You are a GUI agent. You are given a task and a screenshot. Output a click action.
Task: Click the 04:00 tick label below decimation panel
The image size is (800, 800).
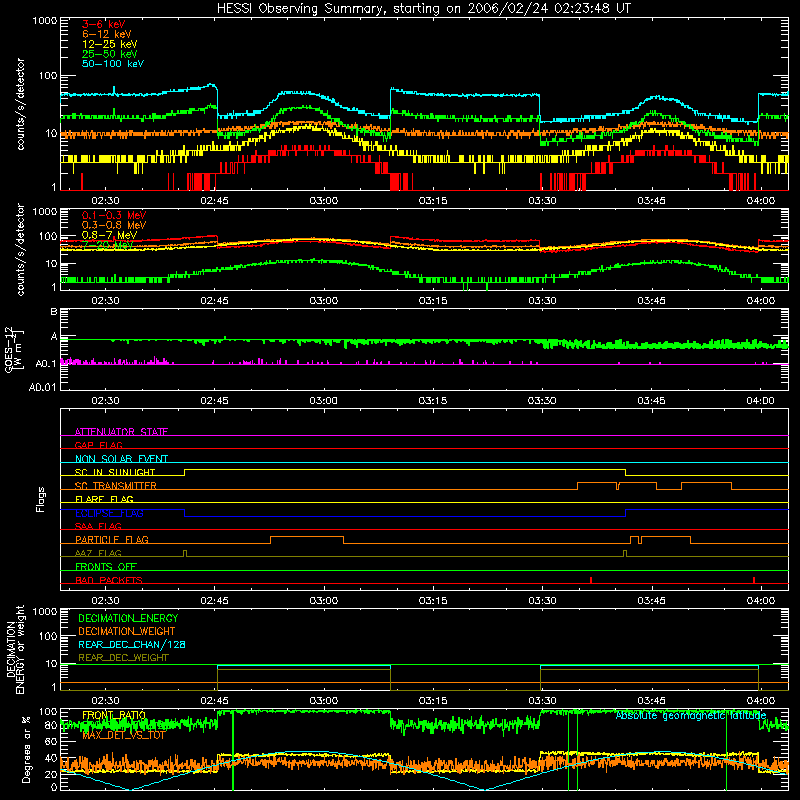click(x=760, y=701)
